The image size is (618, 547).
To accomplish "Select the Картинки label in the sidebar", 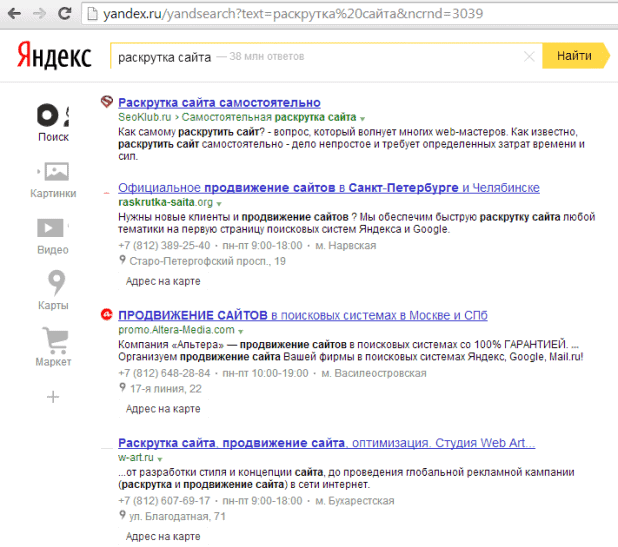I will [x=53, y=193].
